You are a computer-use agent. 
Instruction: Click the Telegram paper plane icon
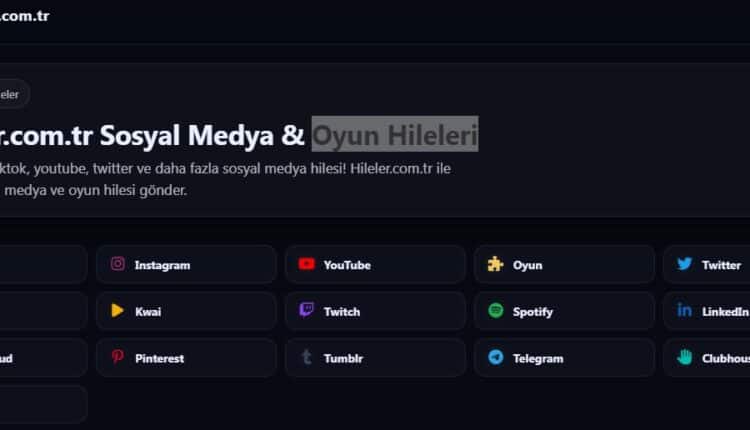coord(495,357)
